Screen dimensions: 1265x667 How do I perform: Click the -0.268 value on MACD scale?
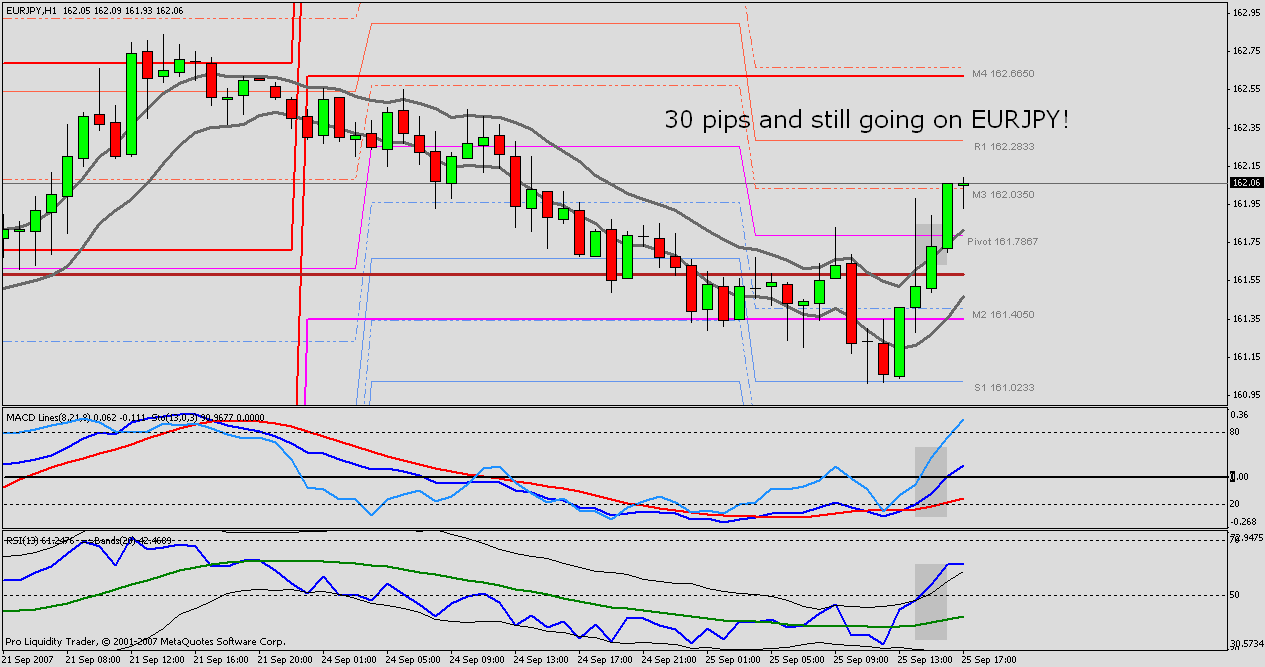pyautogui.click(x=1245, y=522)
